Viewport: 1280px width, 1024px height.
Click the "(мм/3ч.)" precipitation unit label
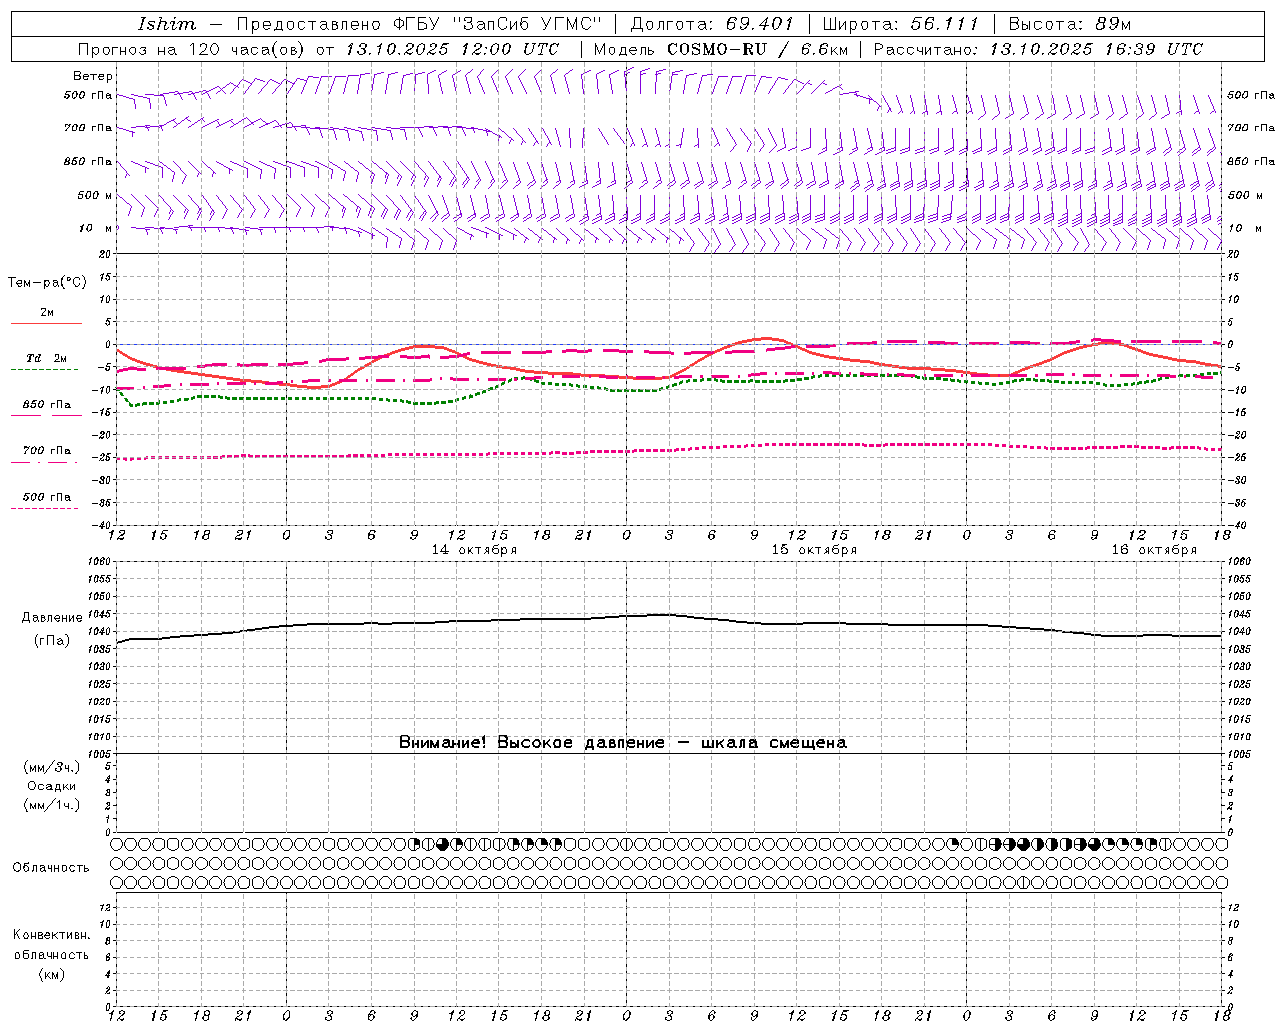[52, 767]
